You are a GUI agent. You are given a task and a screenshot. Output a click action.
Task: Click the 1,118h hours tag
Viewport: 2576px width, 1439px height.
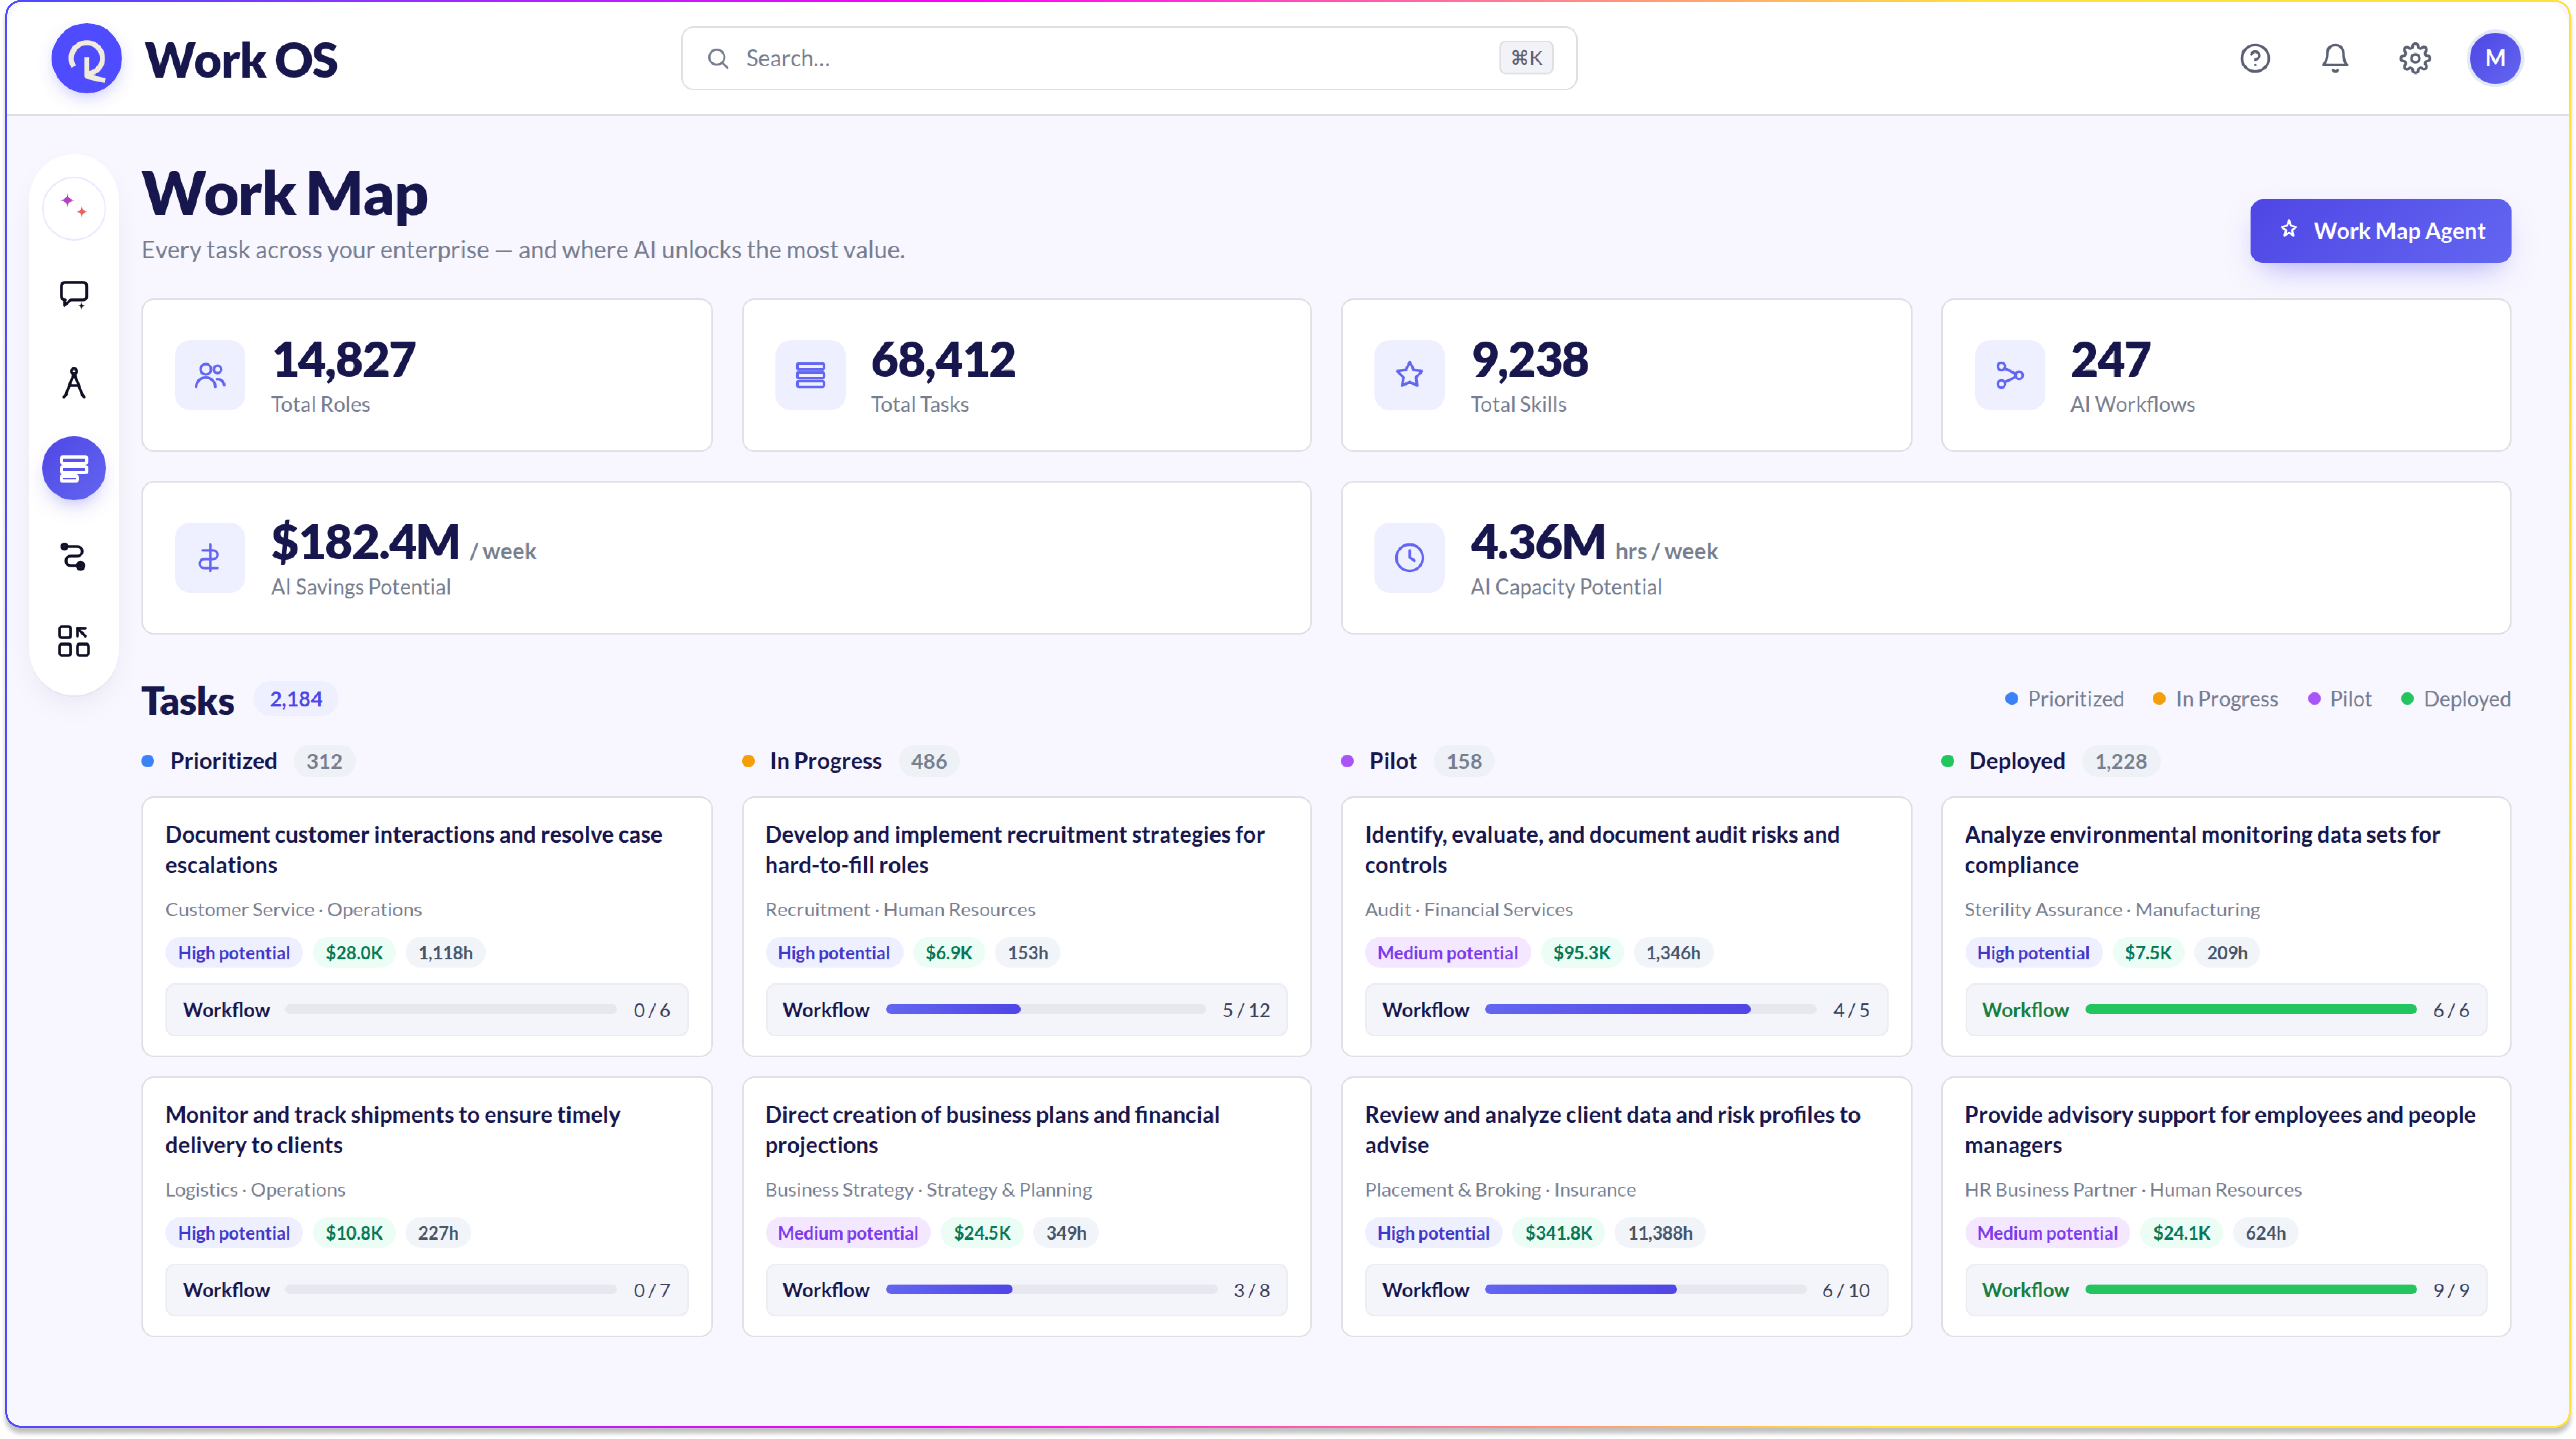coord(445,953)
